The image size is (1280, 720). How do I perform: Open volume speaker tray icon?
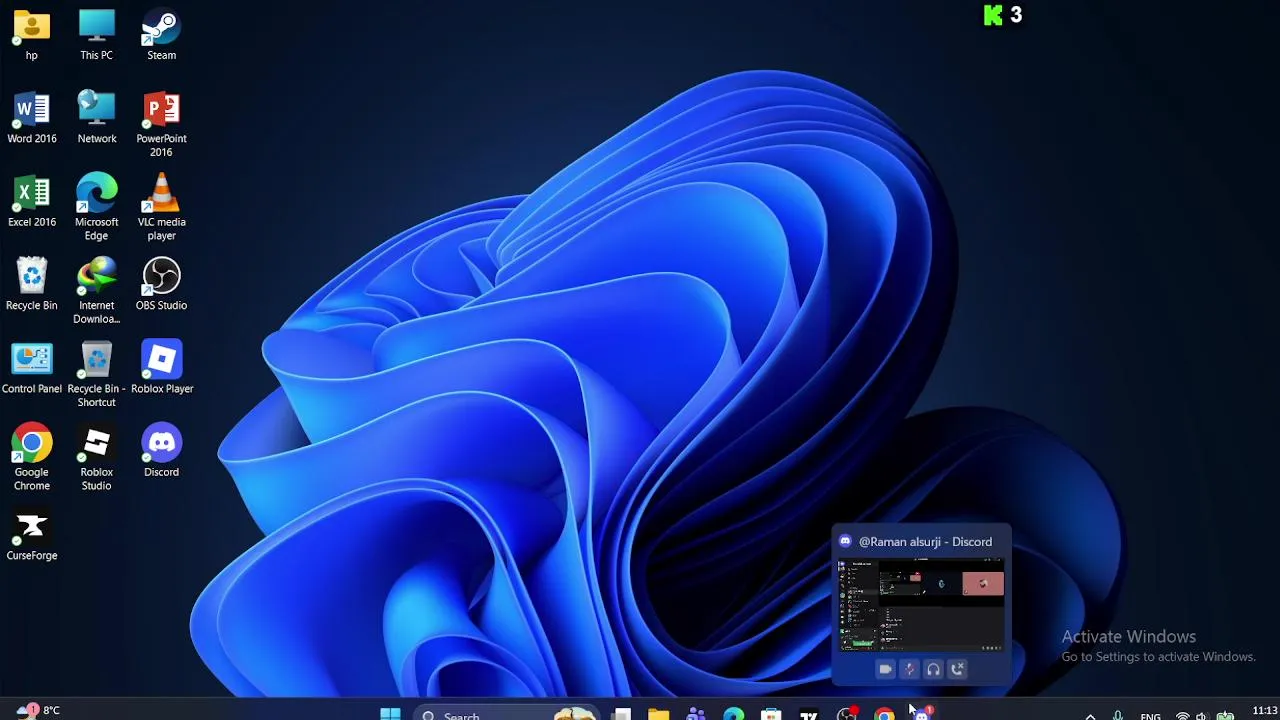click(1202, 715)
